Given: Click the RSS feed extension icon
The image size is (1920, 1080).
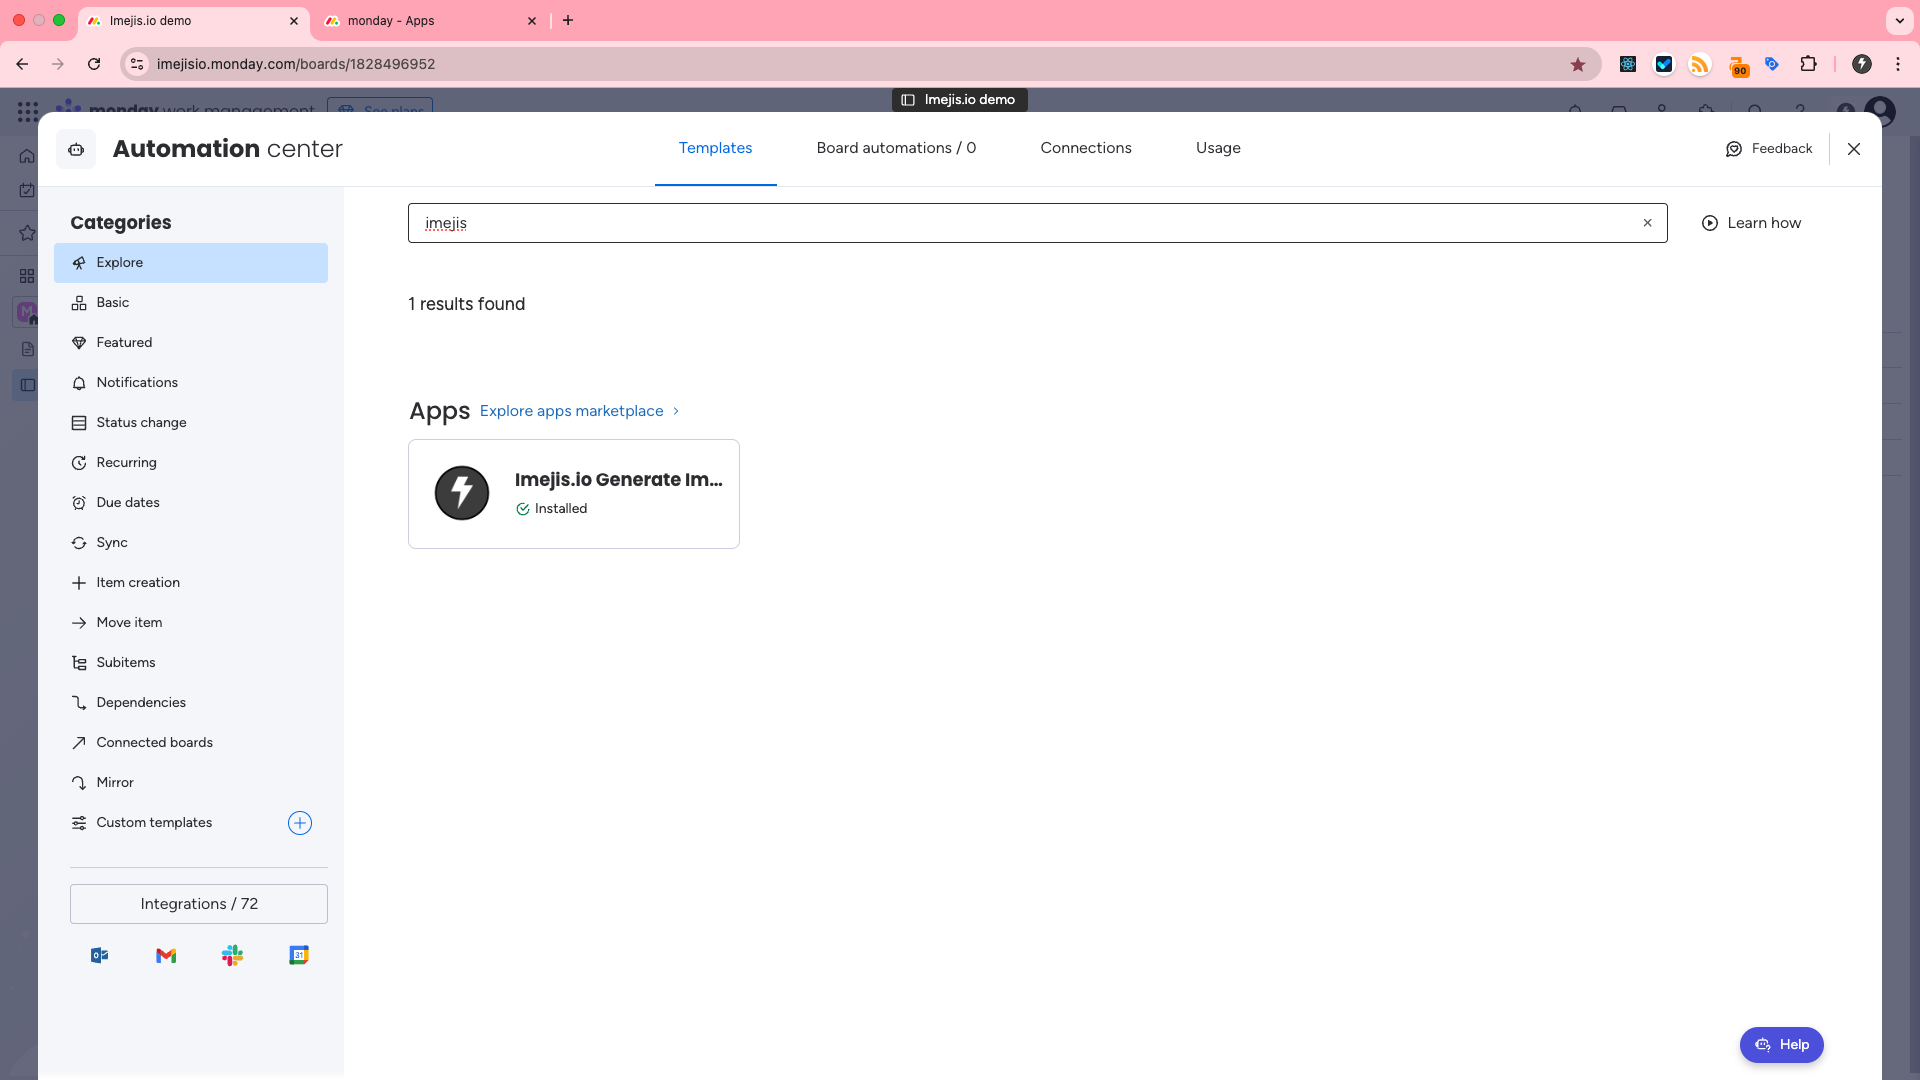Looking at the screenshot, I should coord(1700,64).
